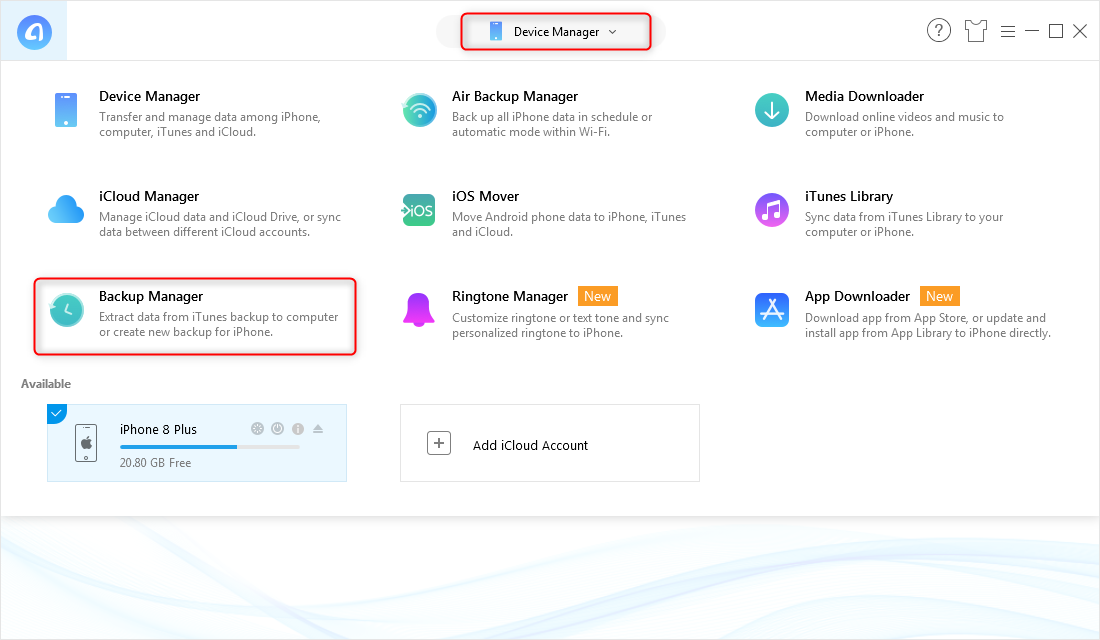The width and height of the screenshot is (1100, 640).
Task: Click iTunes Library description text
Action: click(904, 225)
